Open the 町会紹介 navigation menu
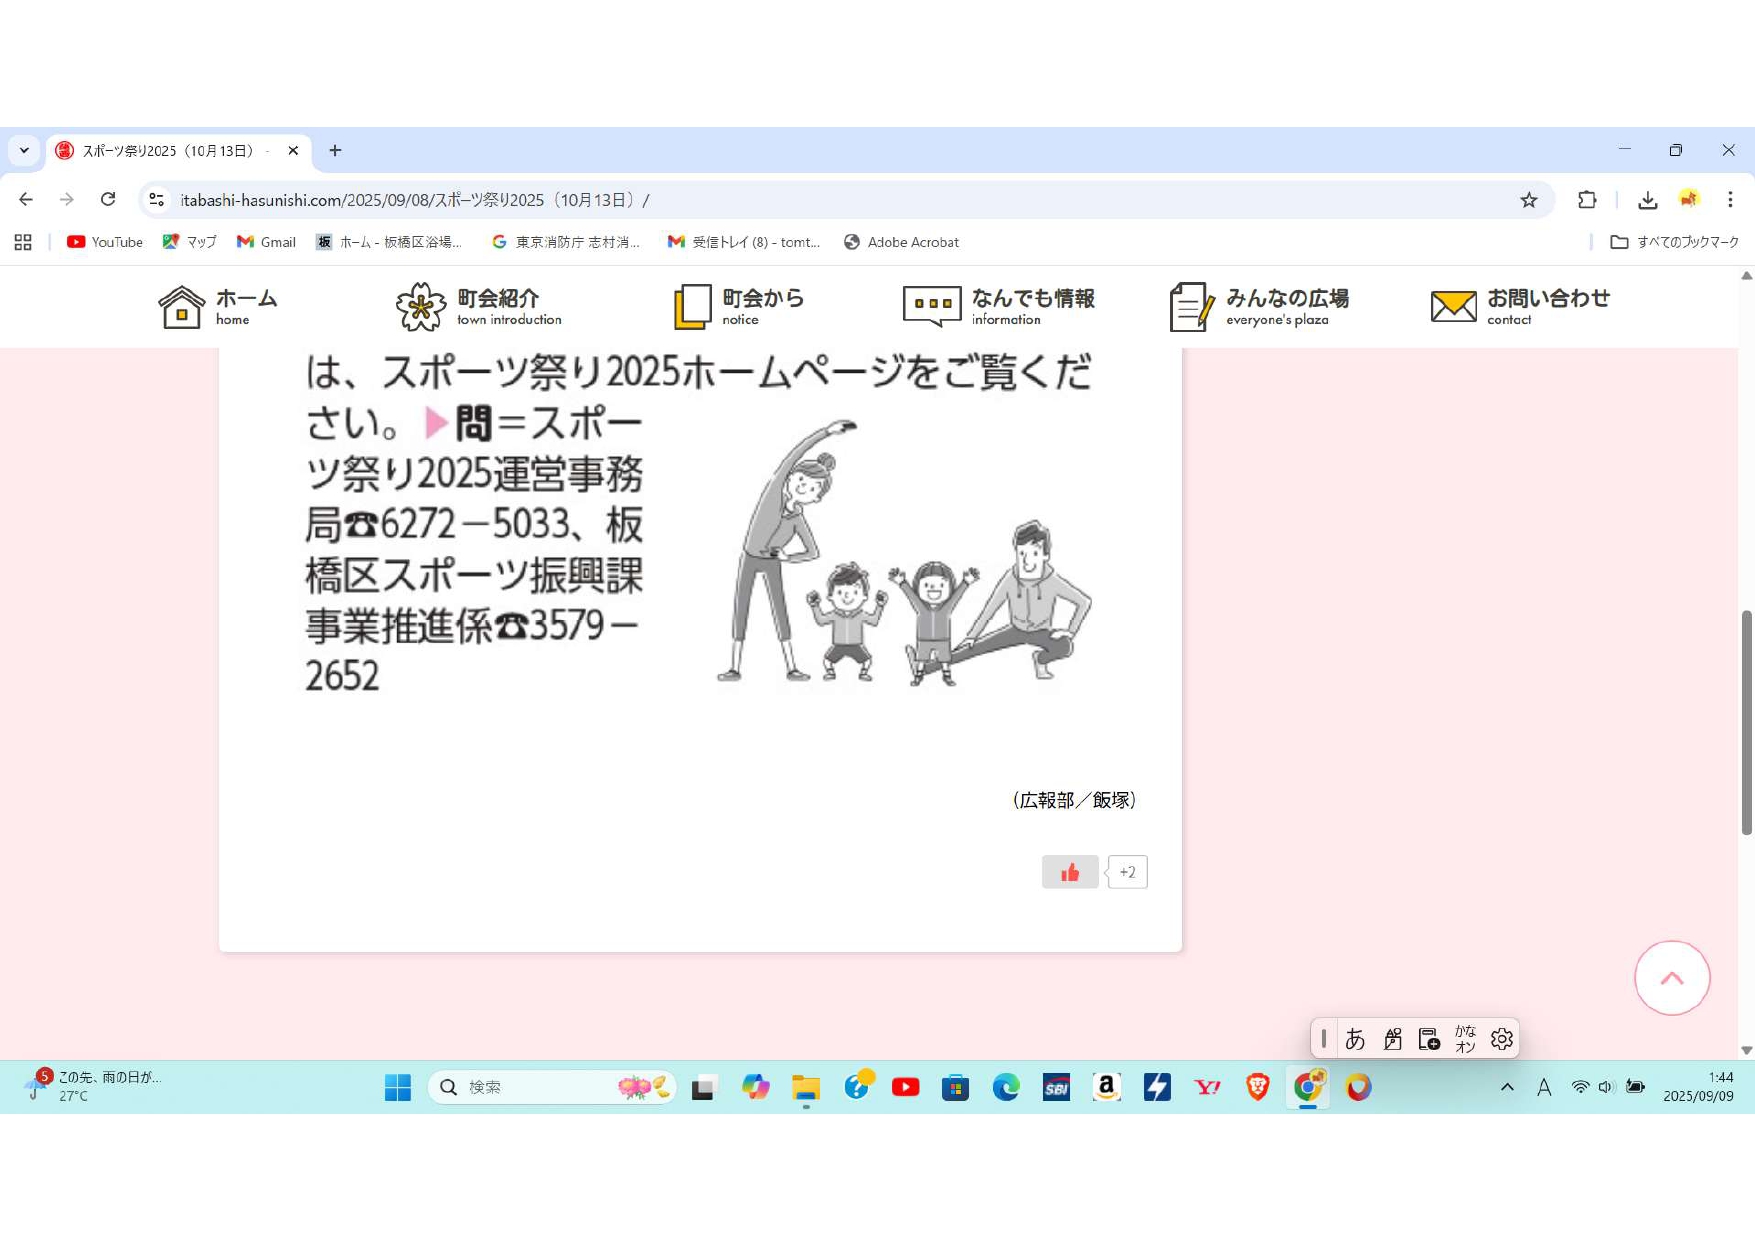This screenshot has height=1241, width=1755. [479, 306]
